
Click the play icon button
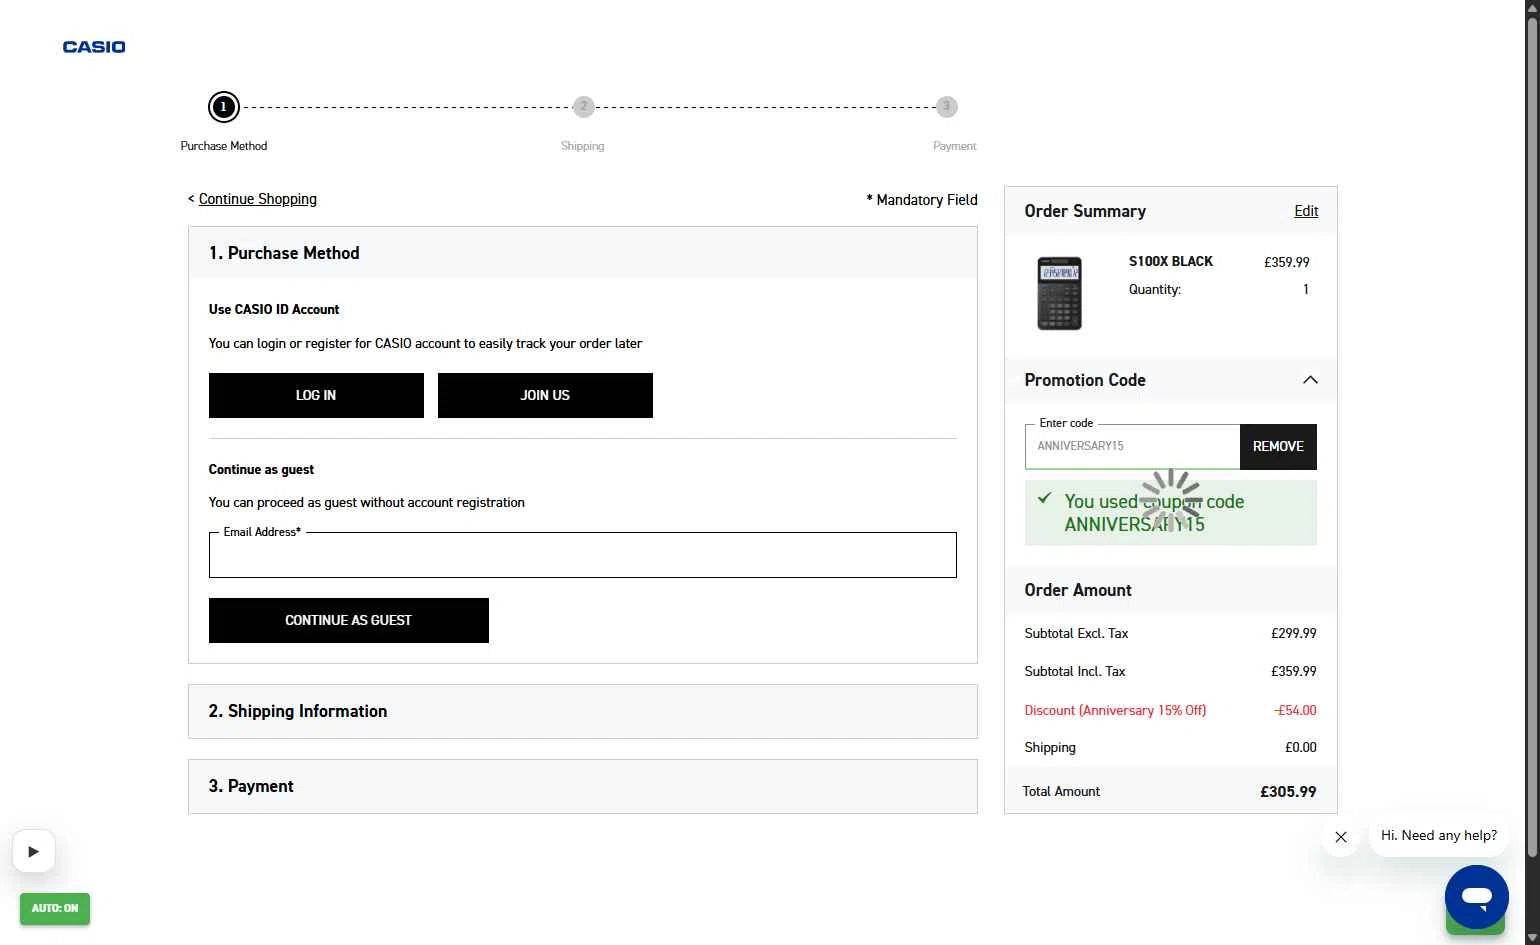[34, 852]
